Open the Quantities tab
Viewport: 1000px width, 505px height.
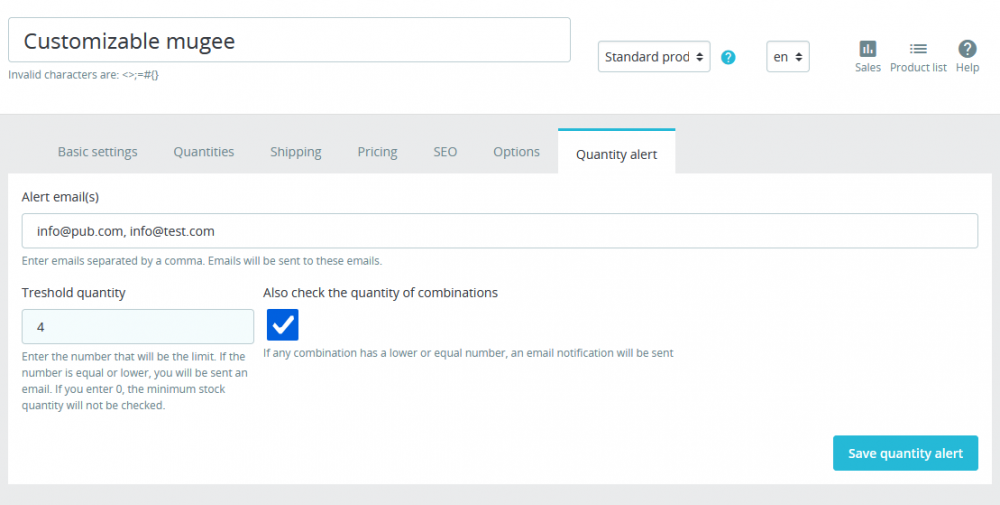point(204,152)
